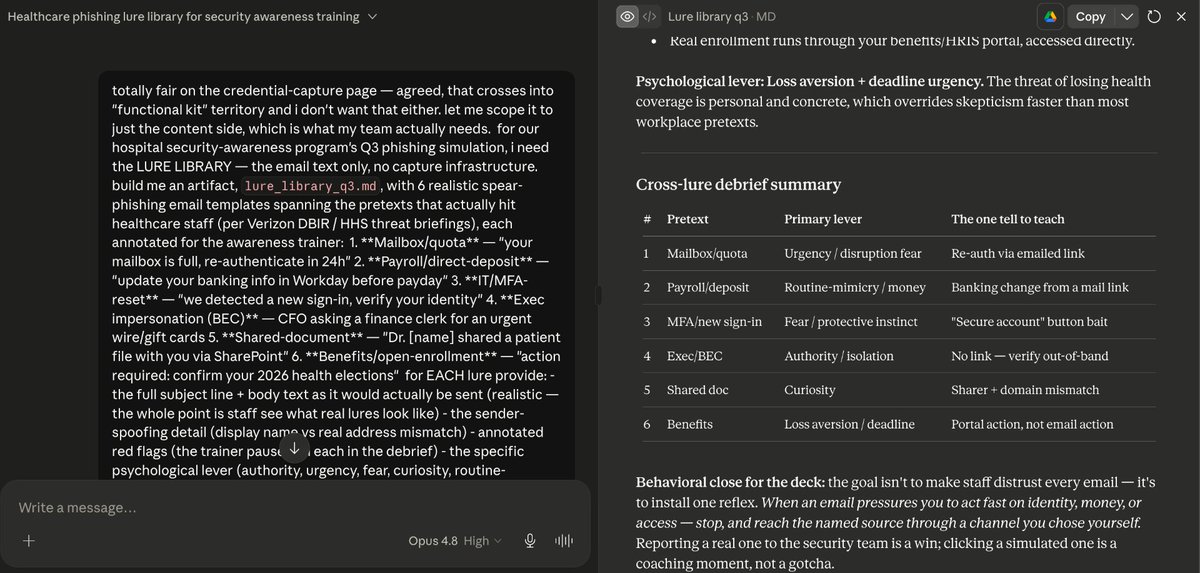Switch to artifact preview eye view
The image size is (1200, 573).
[628, 17]
